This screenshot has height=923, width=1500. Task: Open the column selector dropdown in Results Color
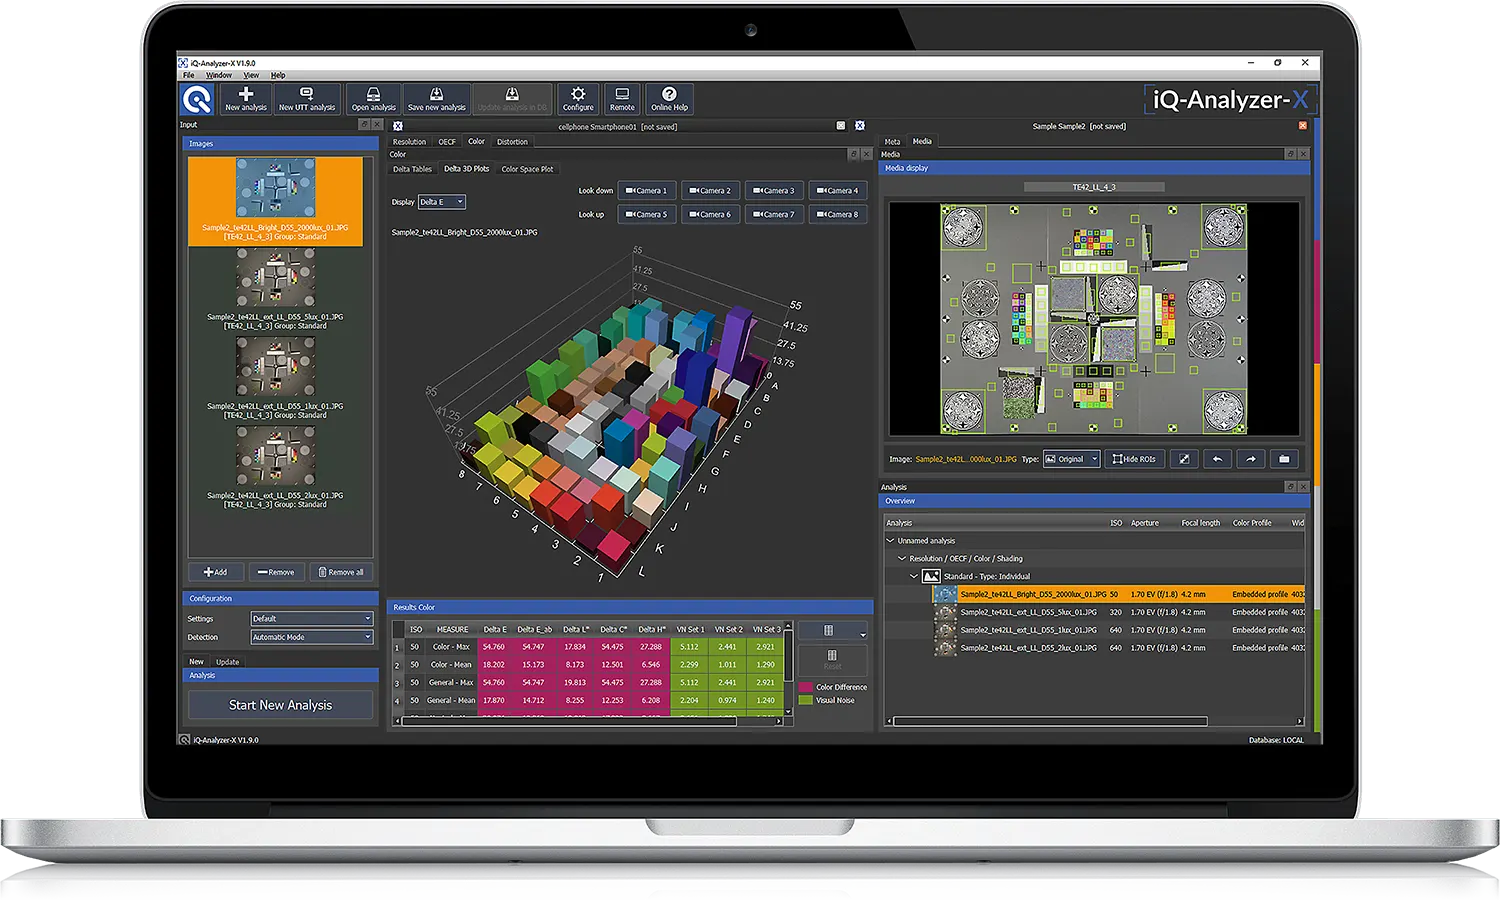coord(832,631)
